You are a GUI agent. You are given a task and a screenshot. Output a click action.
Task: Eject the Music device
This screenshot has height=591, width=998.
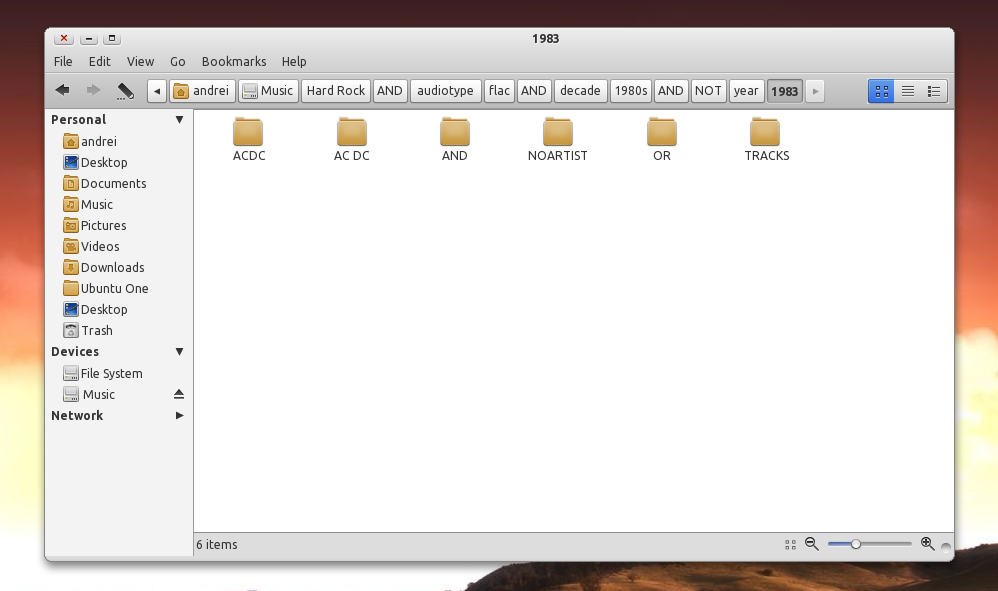tap(179, 395)
